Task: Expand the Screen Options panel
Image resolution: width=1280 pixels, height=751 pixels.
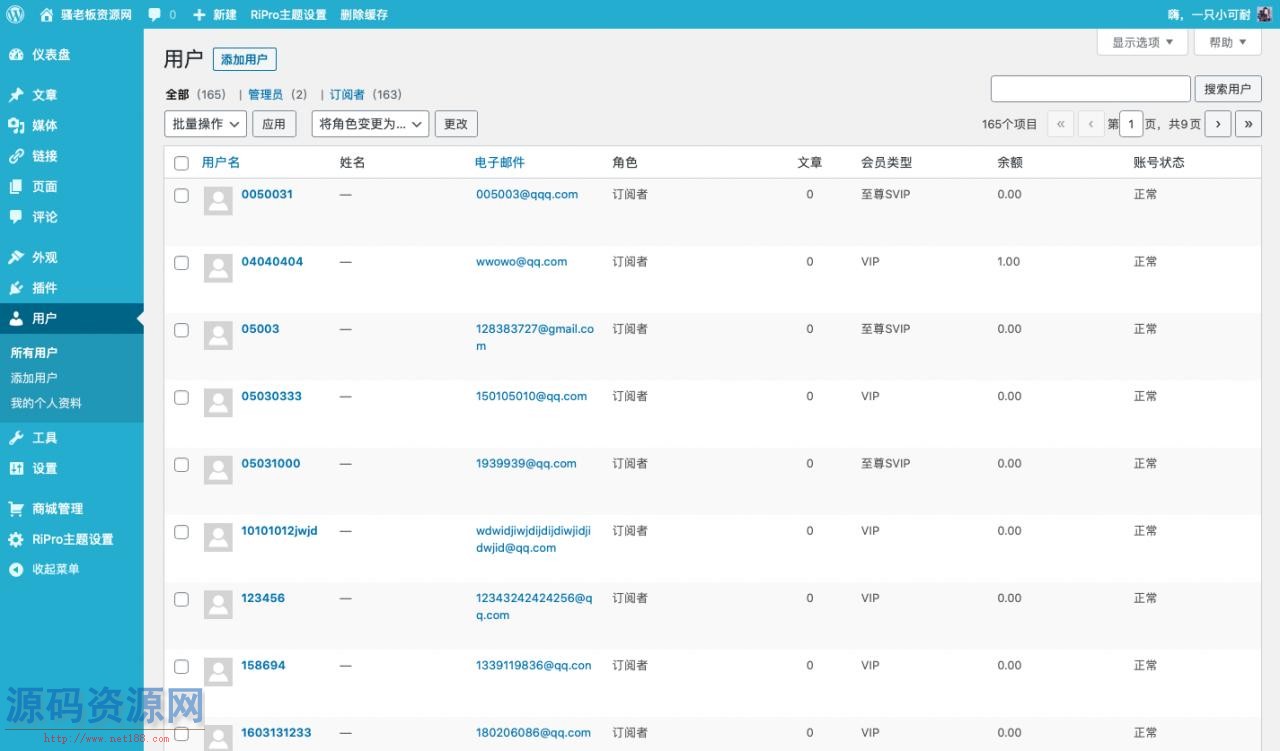Action: [1142, 42]
